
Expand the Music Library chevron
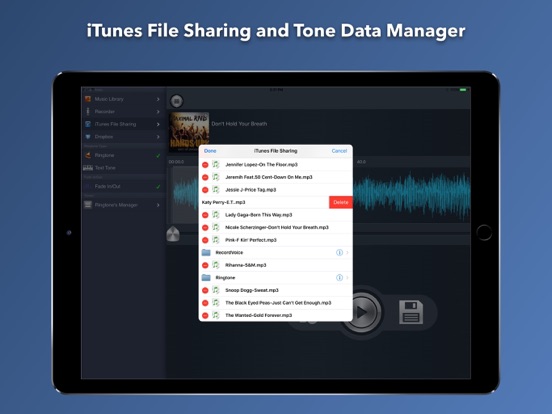[x=158, y=99]
